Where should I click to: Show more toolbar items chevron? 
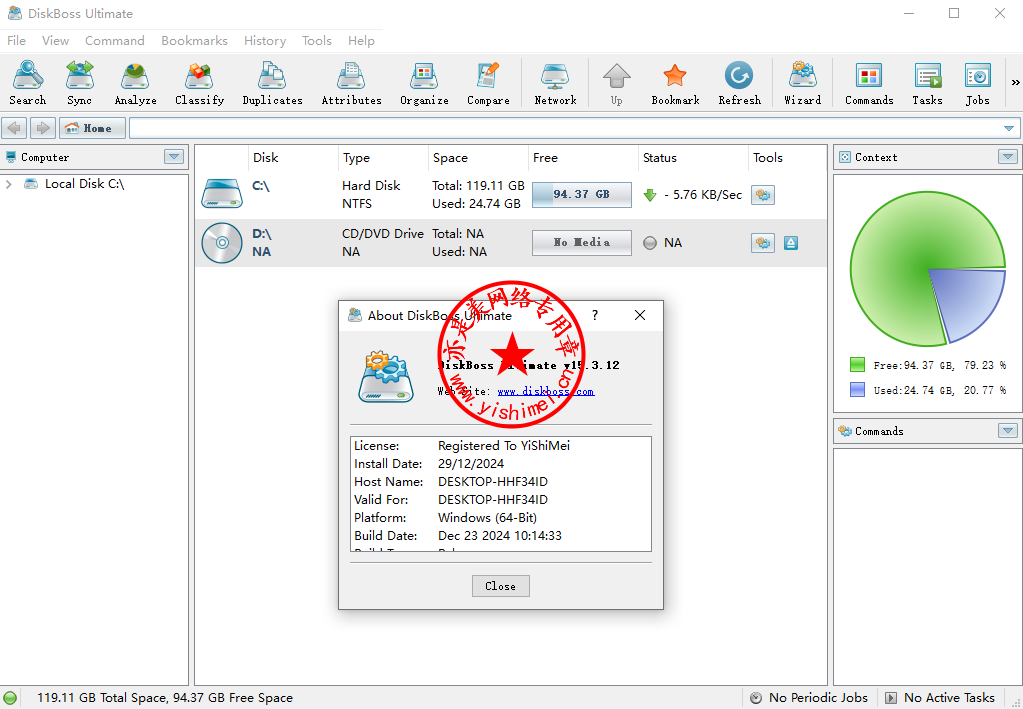coord(1015,82)
